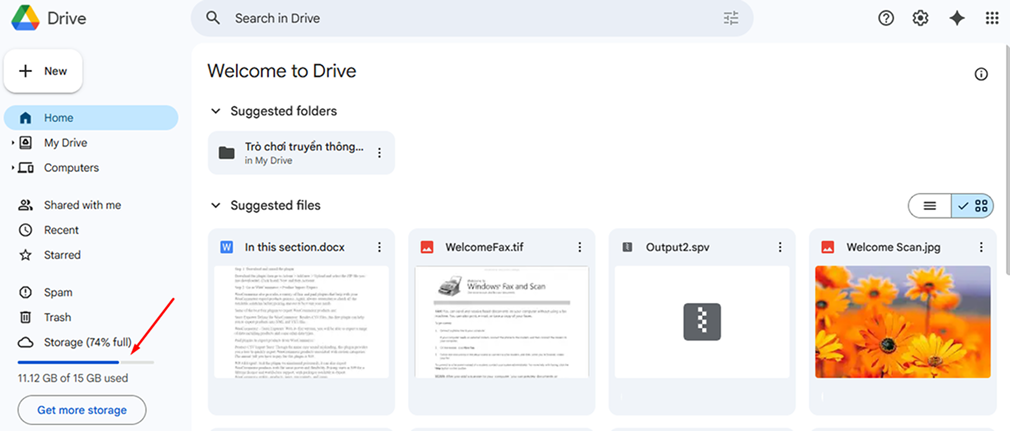
Task: Switch to list layout view
Action: coord(930,205)
